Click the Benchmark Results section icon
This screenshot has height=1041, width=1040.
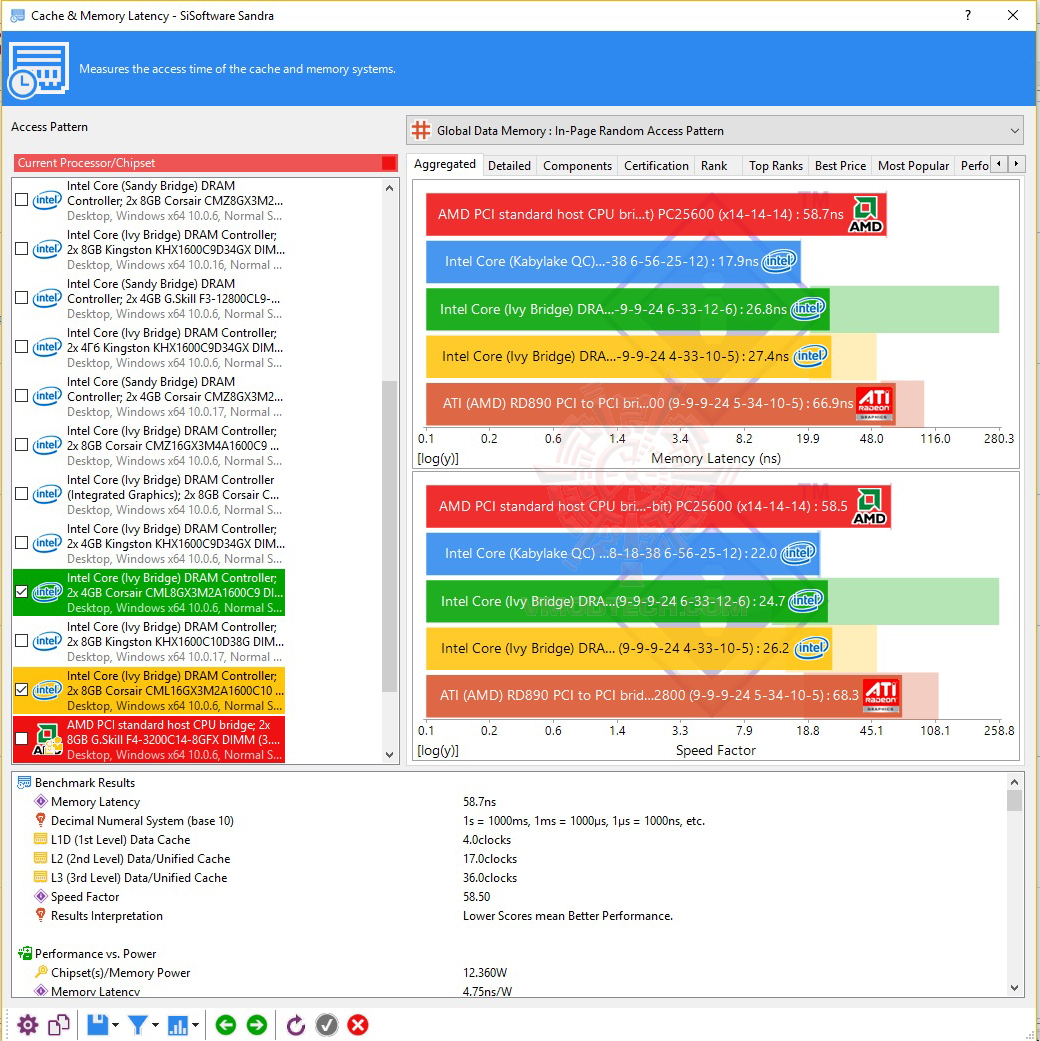24,783
